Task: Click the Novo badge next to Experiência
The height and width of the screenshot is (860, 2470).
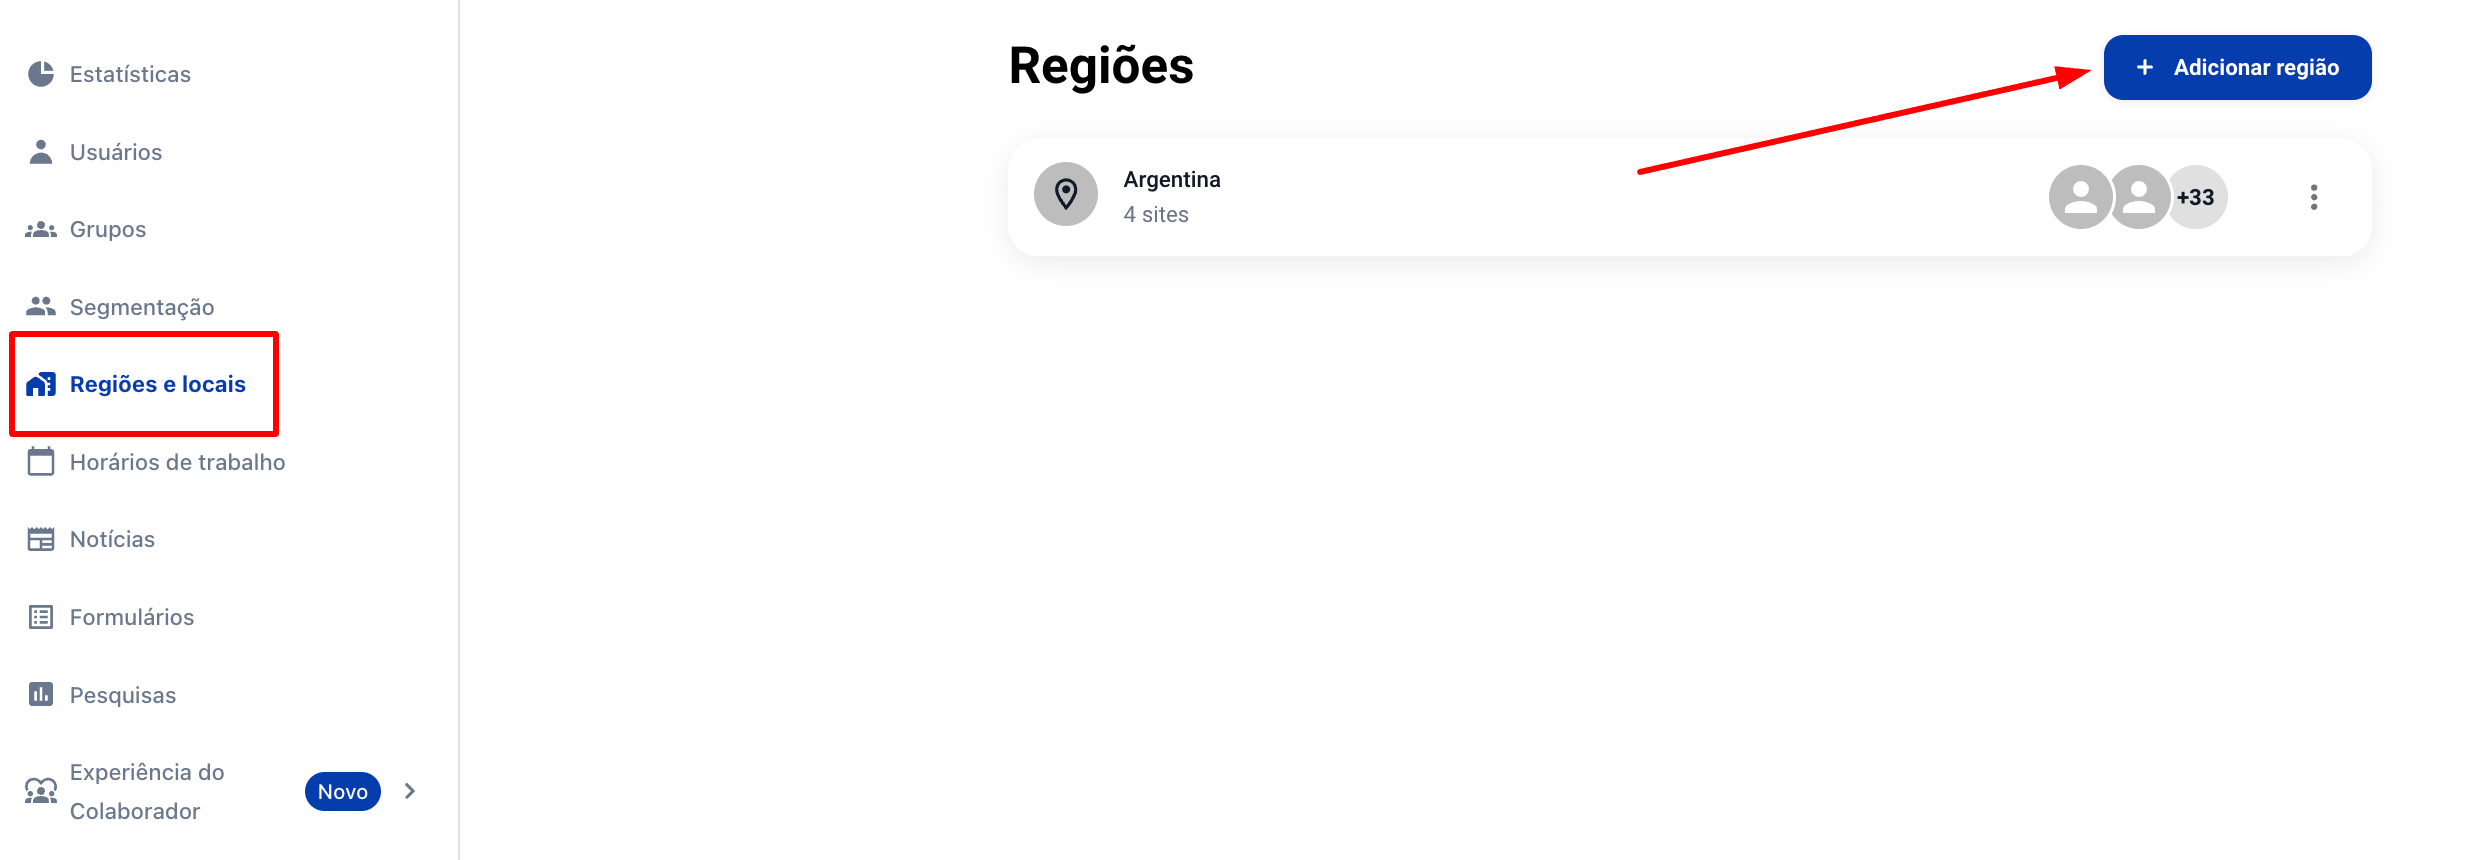Action: [343, 791]
